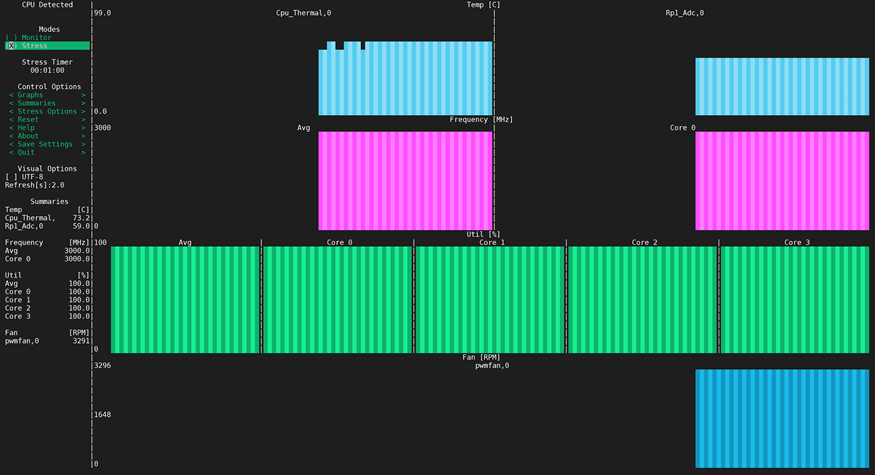This screenshot has width=875, height=475.
Task: Open the Summaries menu option
Action: click(47, 103)
